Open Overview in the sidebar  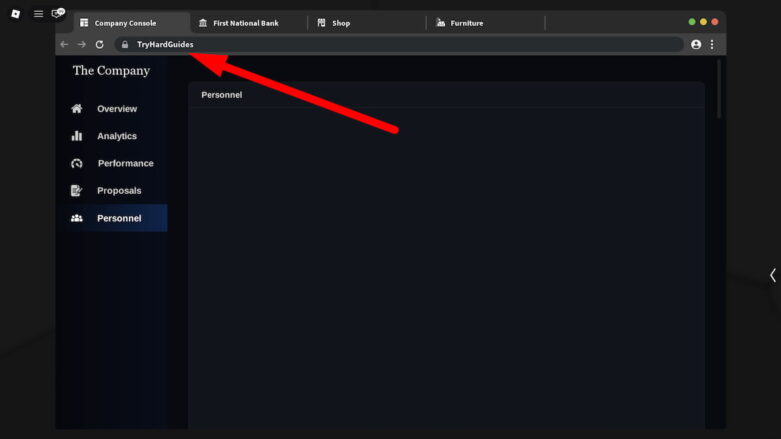click(116, 109)
